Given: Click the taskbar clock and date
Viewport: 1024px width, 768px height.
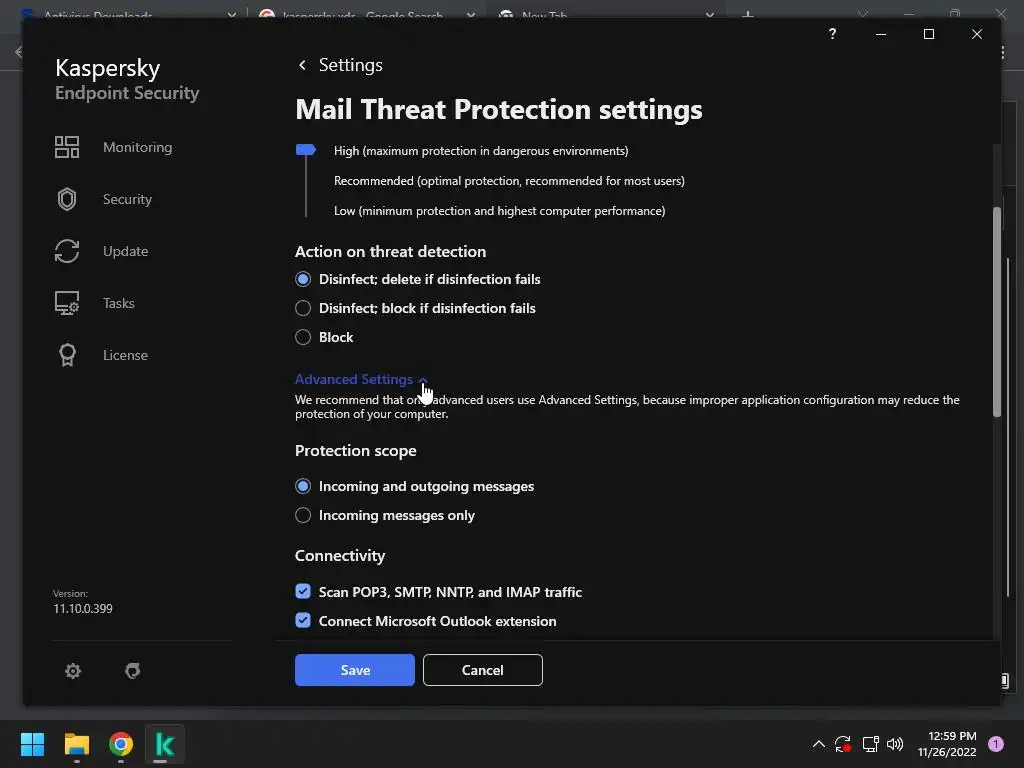Looking at the screenshot, I should coord(948,744).
